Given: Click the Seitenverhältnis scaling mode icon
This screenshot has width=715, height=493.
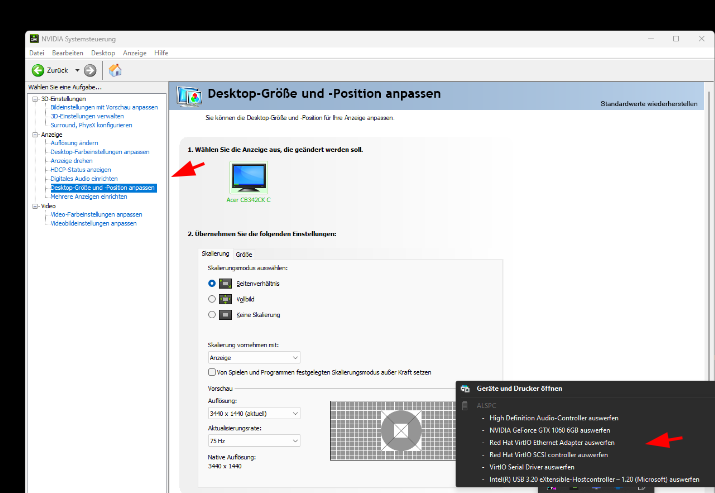Looking at the screenshot, I should [x=225, y=284].
